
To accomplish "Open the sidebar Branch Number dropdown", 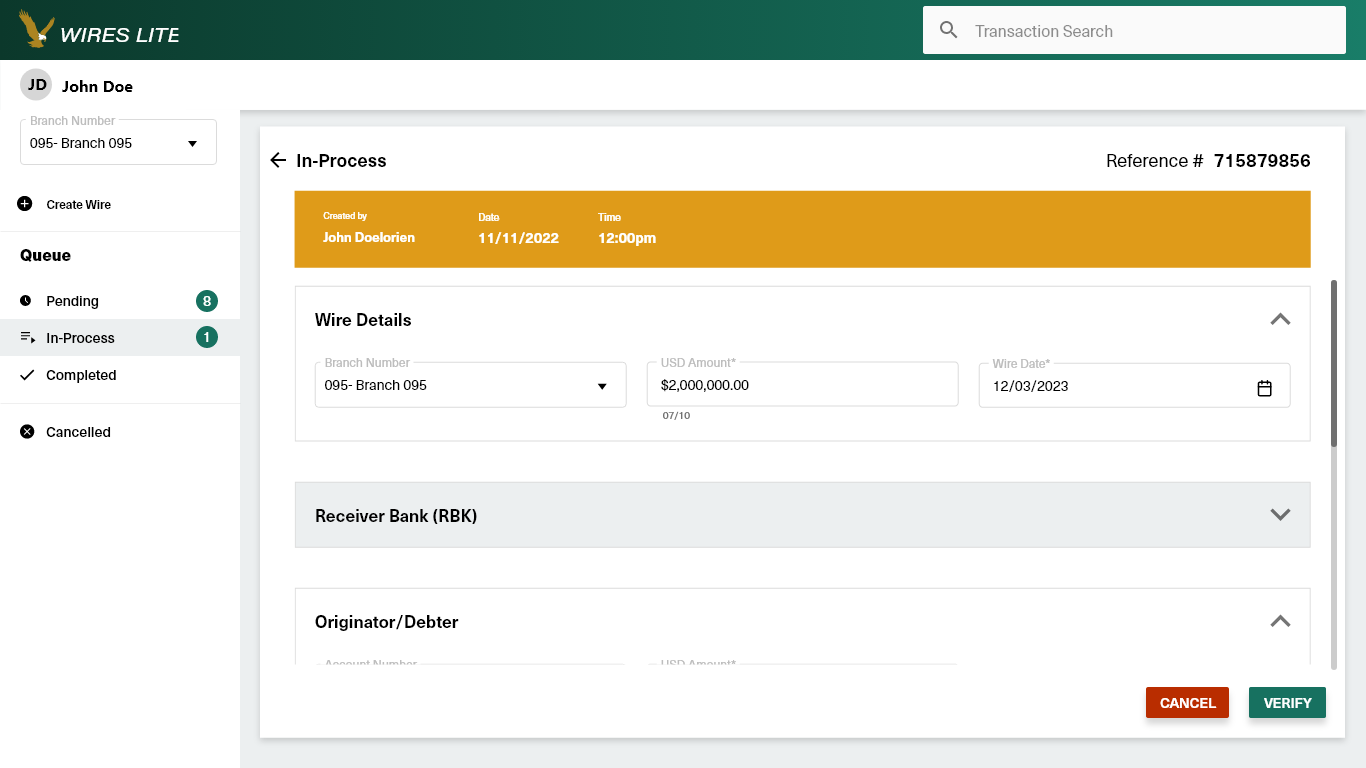I will point(118,143).
